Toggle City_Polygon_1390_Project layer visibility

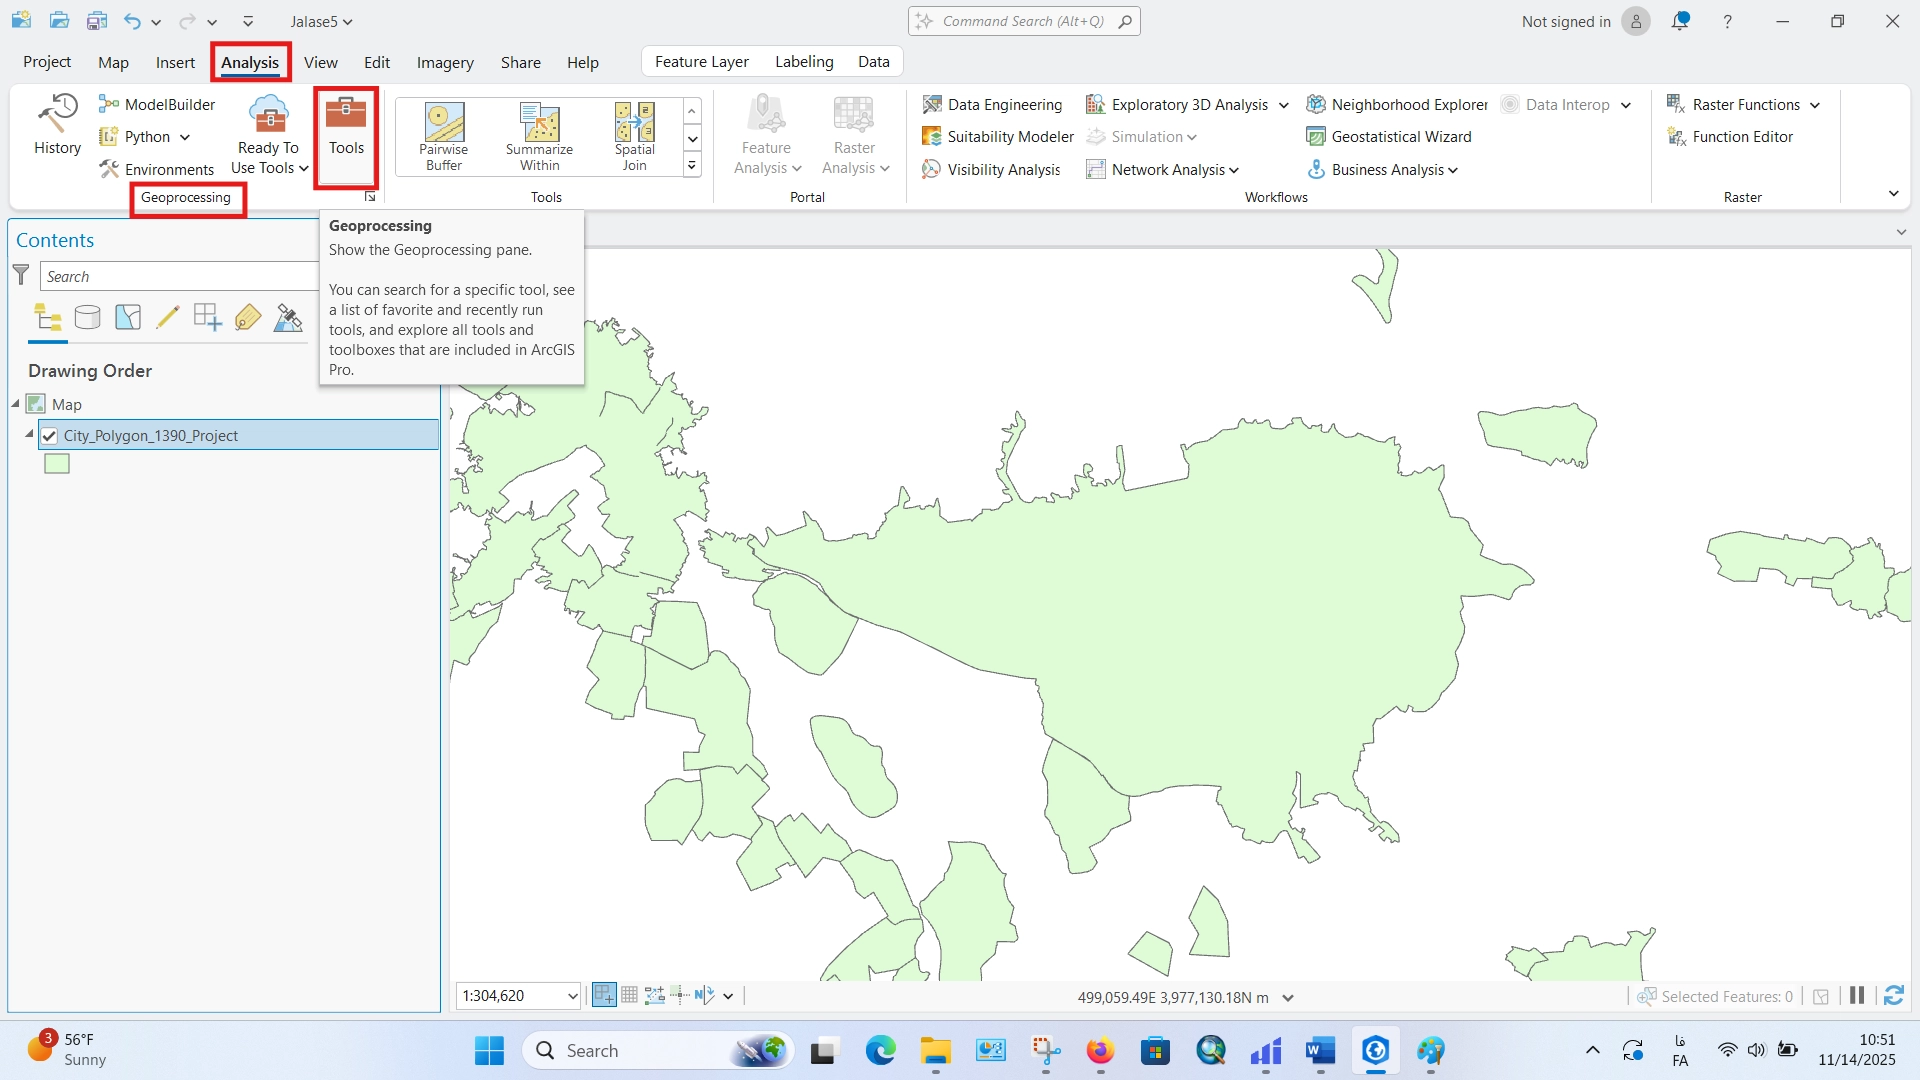pyautogui.click(x=49, y=436)
